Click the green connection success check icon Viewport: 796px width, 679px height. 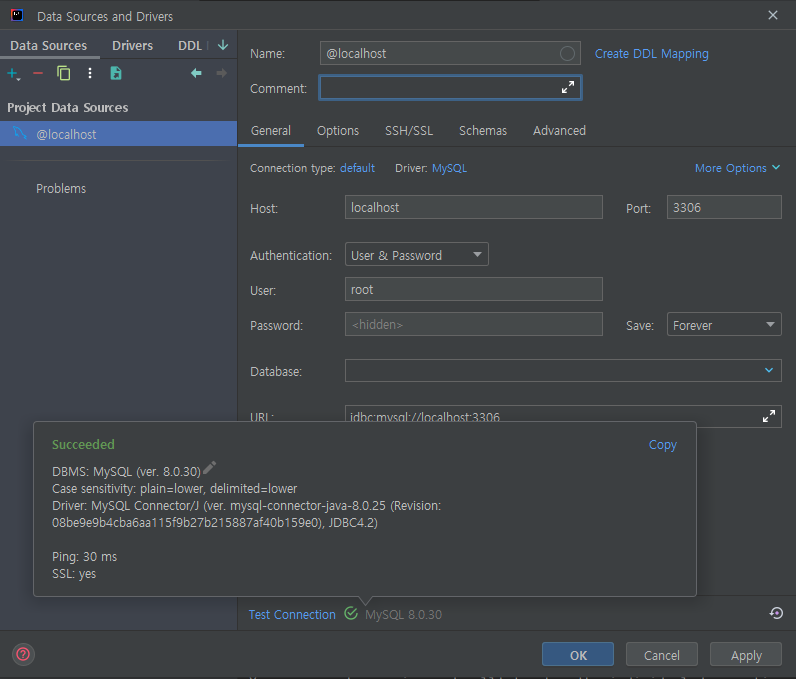tap(351, 614)
